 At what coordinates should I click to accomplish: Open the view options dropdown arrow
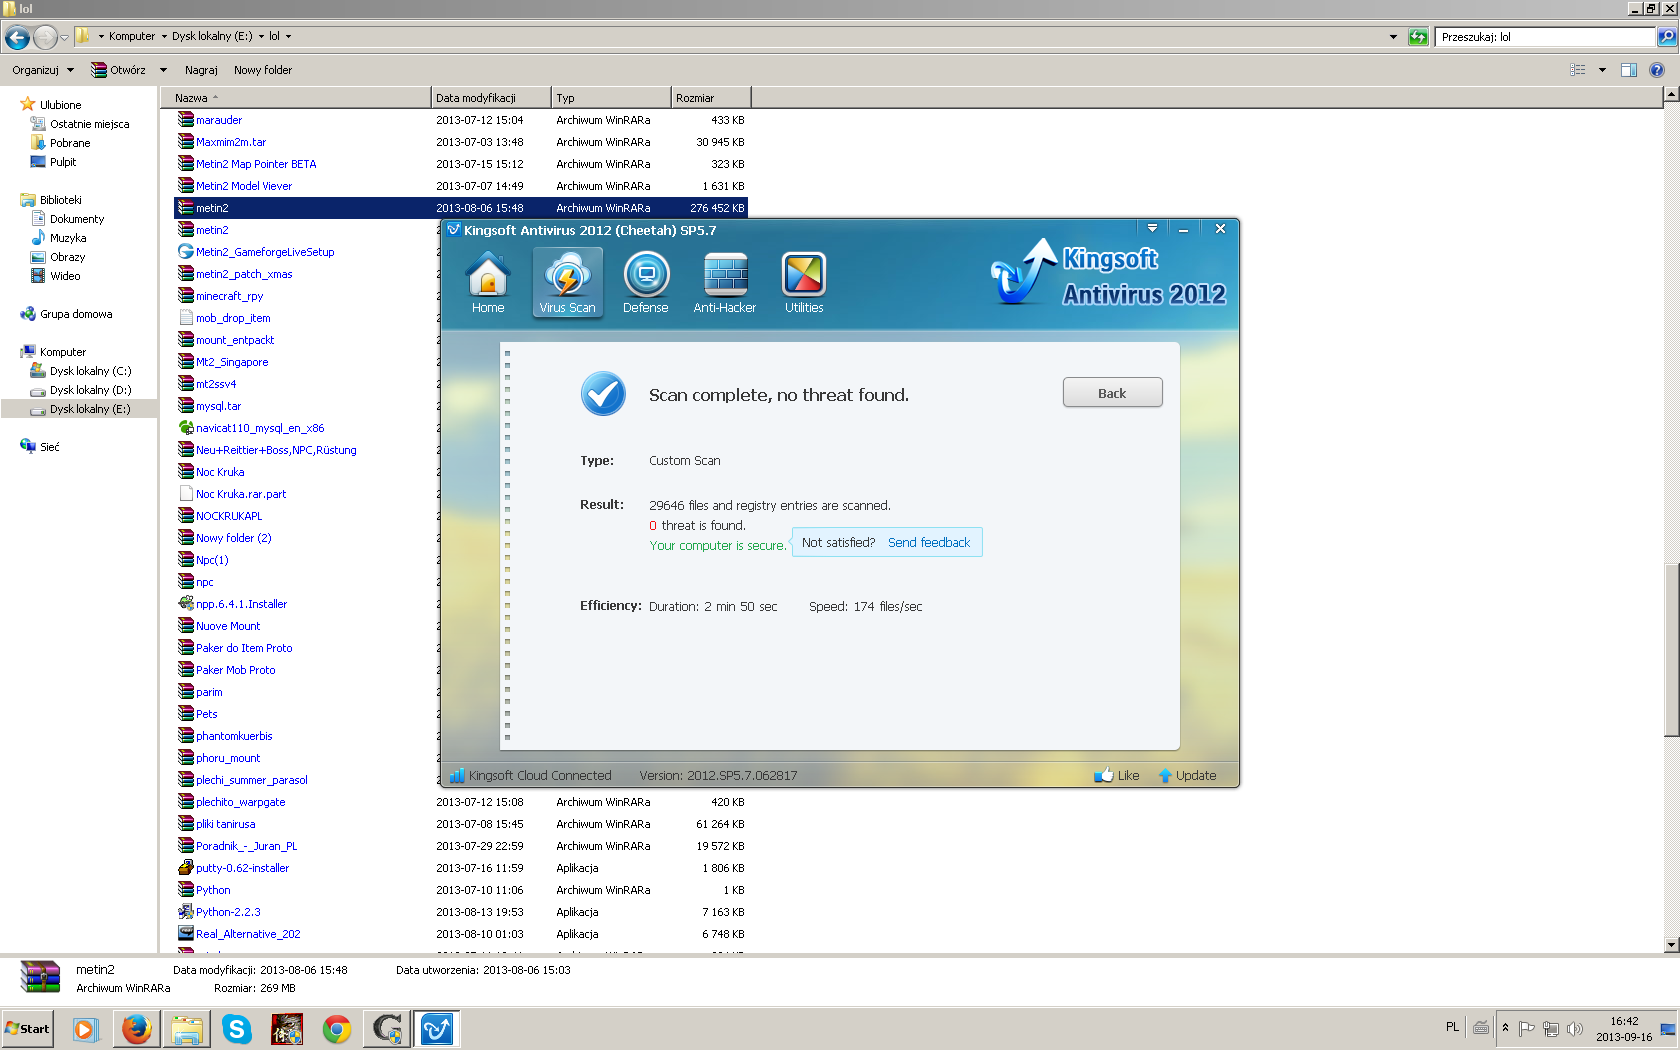1602,70
